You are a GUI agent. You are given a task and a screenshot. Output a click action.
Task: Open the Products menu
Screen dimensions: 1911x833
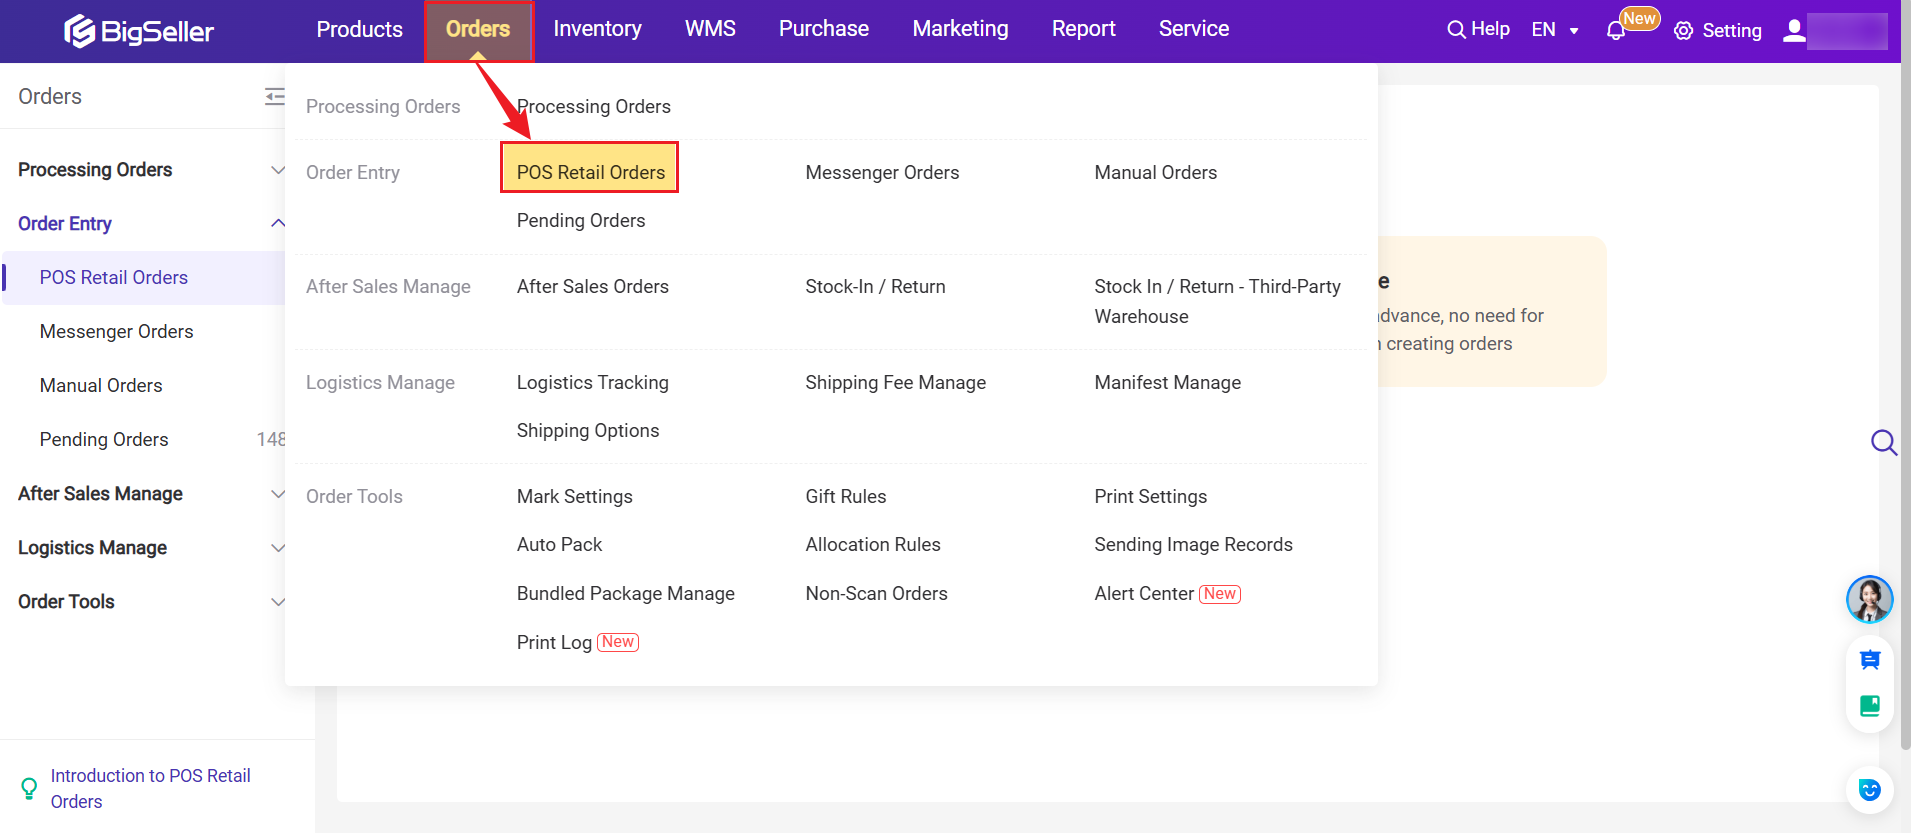[x=359, y=29]
